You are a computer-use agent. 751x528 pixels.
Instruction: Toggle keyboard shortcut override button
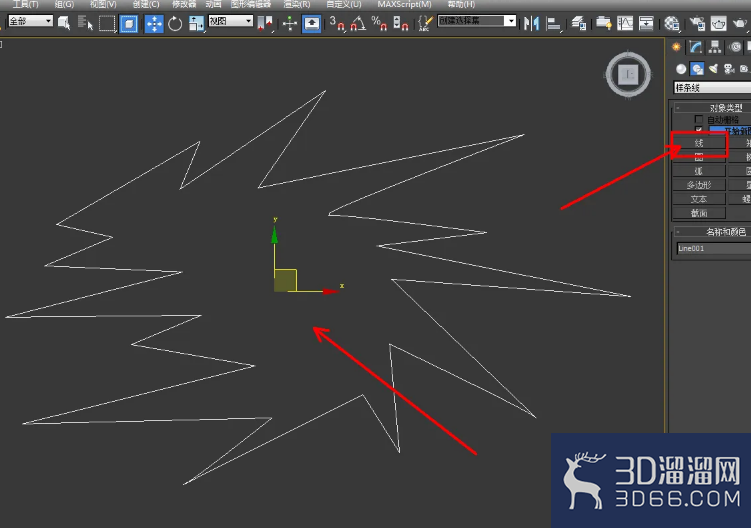coord(311,23)
